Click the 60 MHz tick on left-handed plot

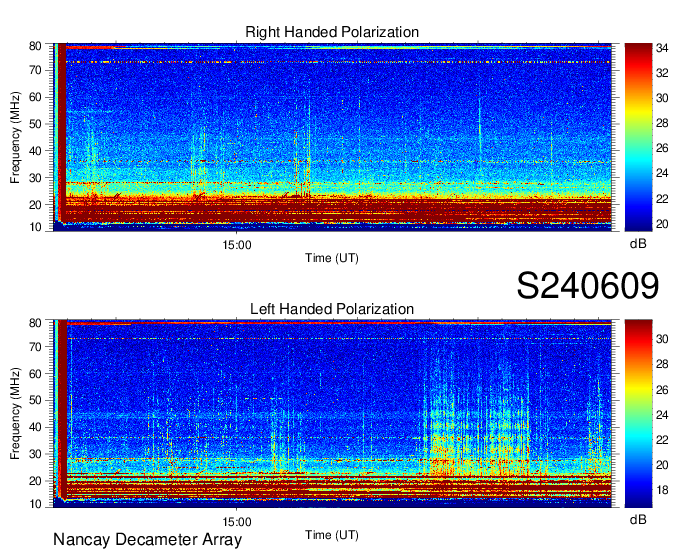click(35, 374)
